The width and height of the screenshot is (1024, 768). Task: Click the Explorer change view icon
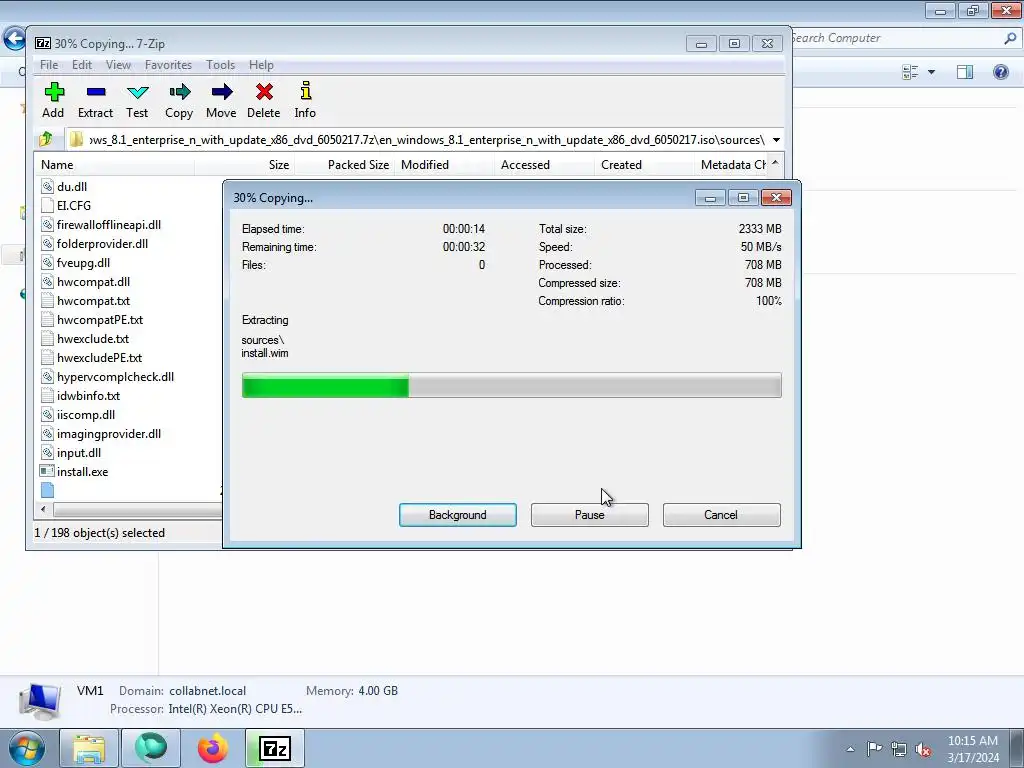pyautogui.click(x=910, y=72)
